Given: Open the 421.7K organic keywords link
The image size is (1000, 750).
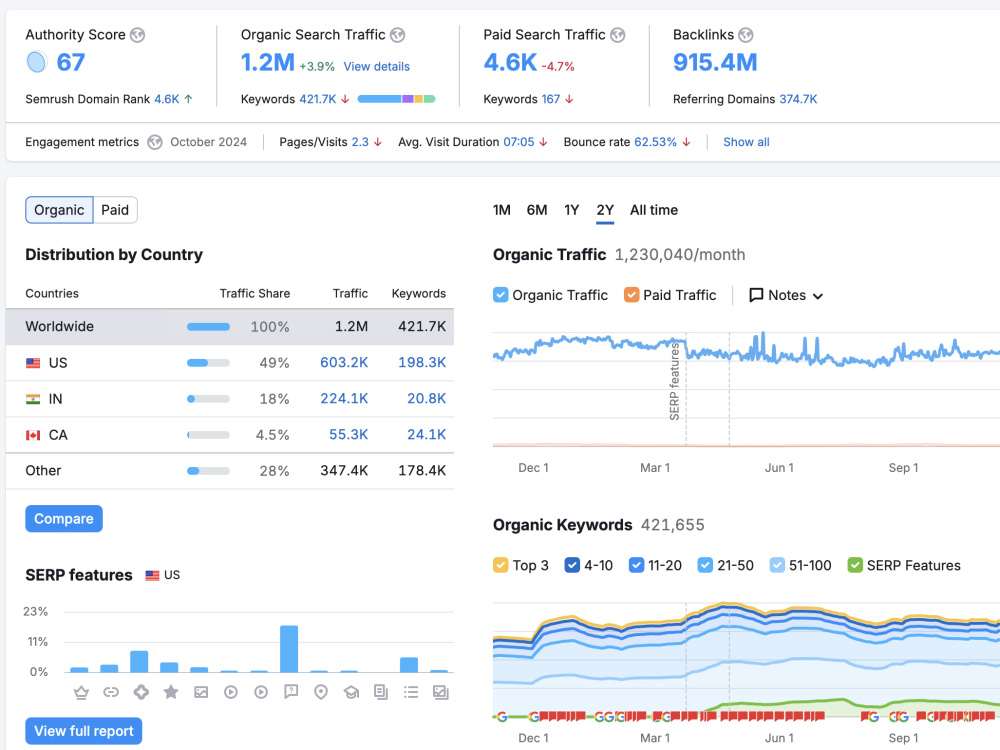Looking at the screenshot, I should click(x=318, y=99).
